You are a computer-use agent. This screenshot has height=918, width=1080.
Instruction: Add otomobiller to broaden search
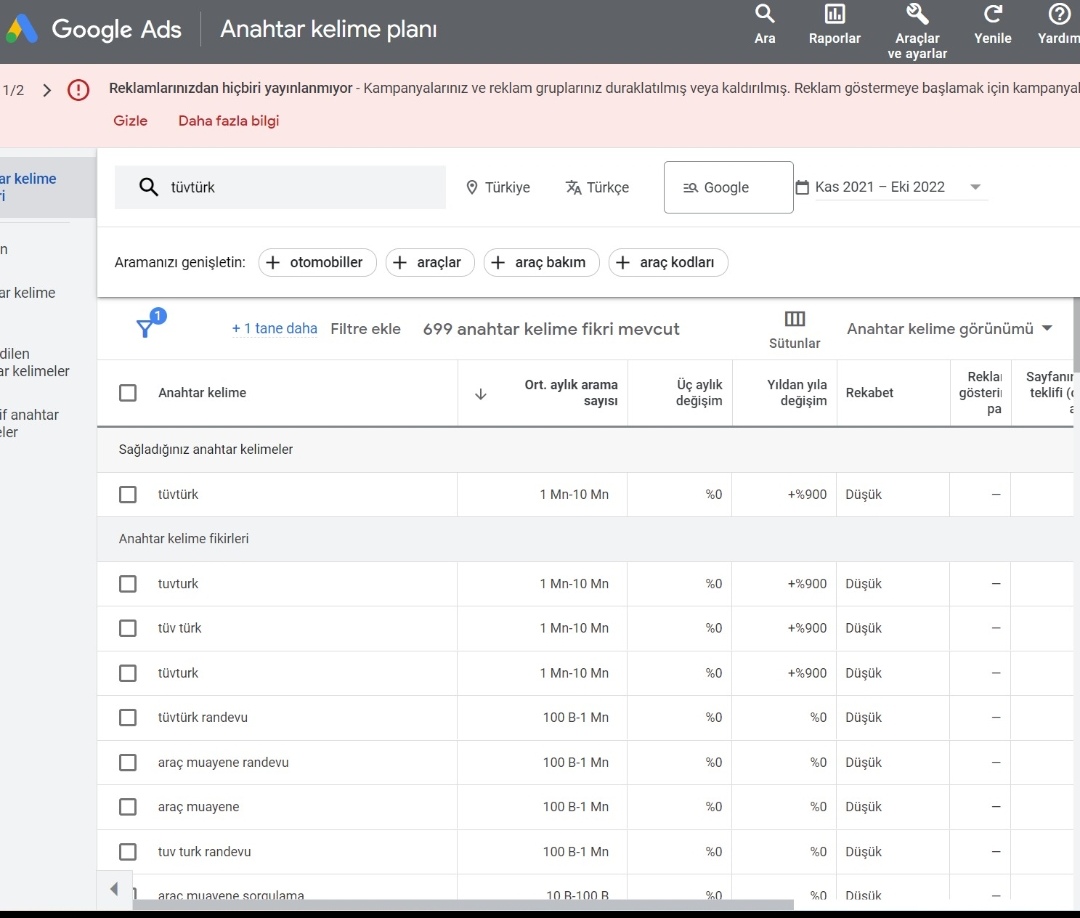[318, 262]
